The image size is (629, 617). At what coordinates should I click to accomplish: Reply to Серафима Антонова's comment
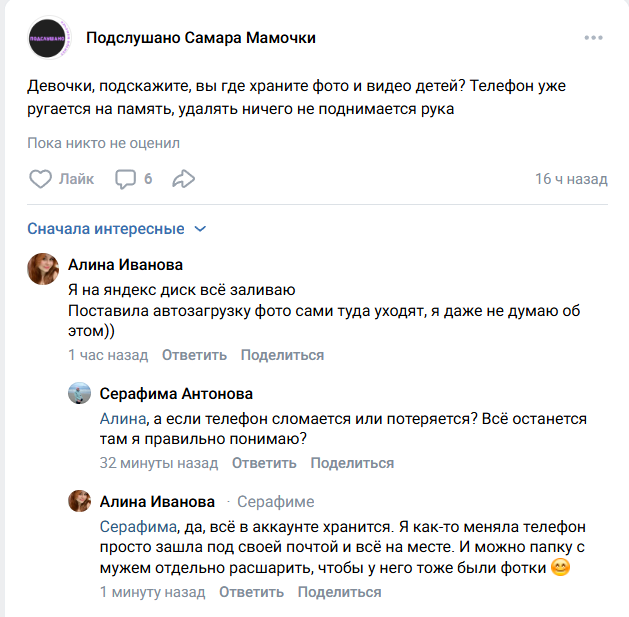coord(264,463)
